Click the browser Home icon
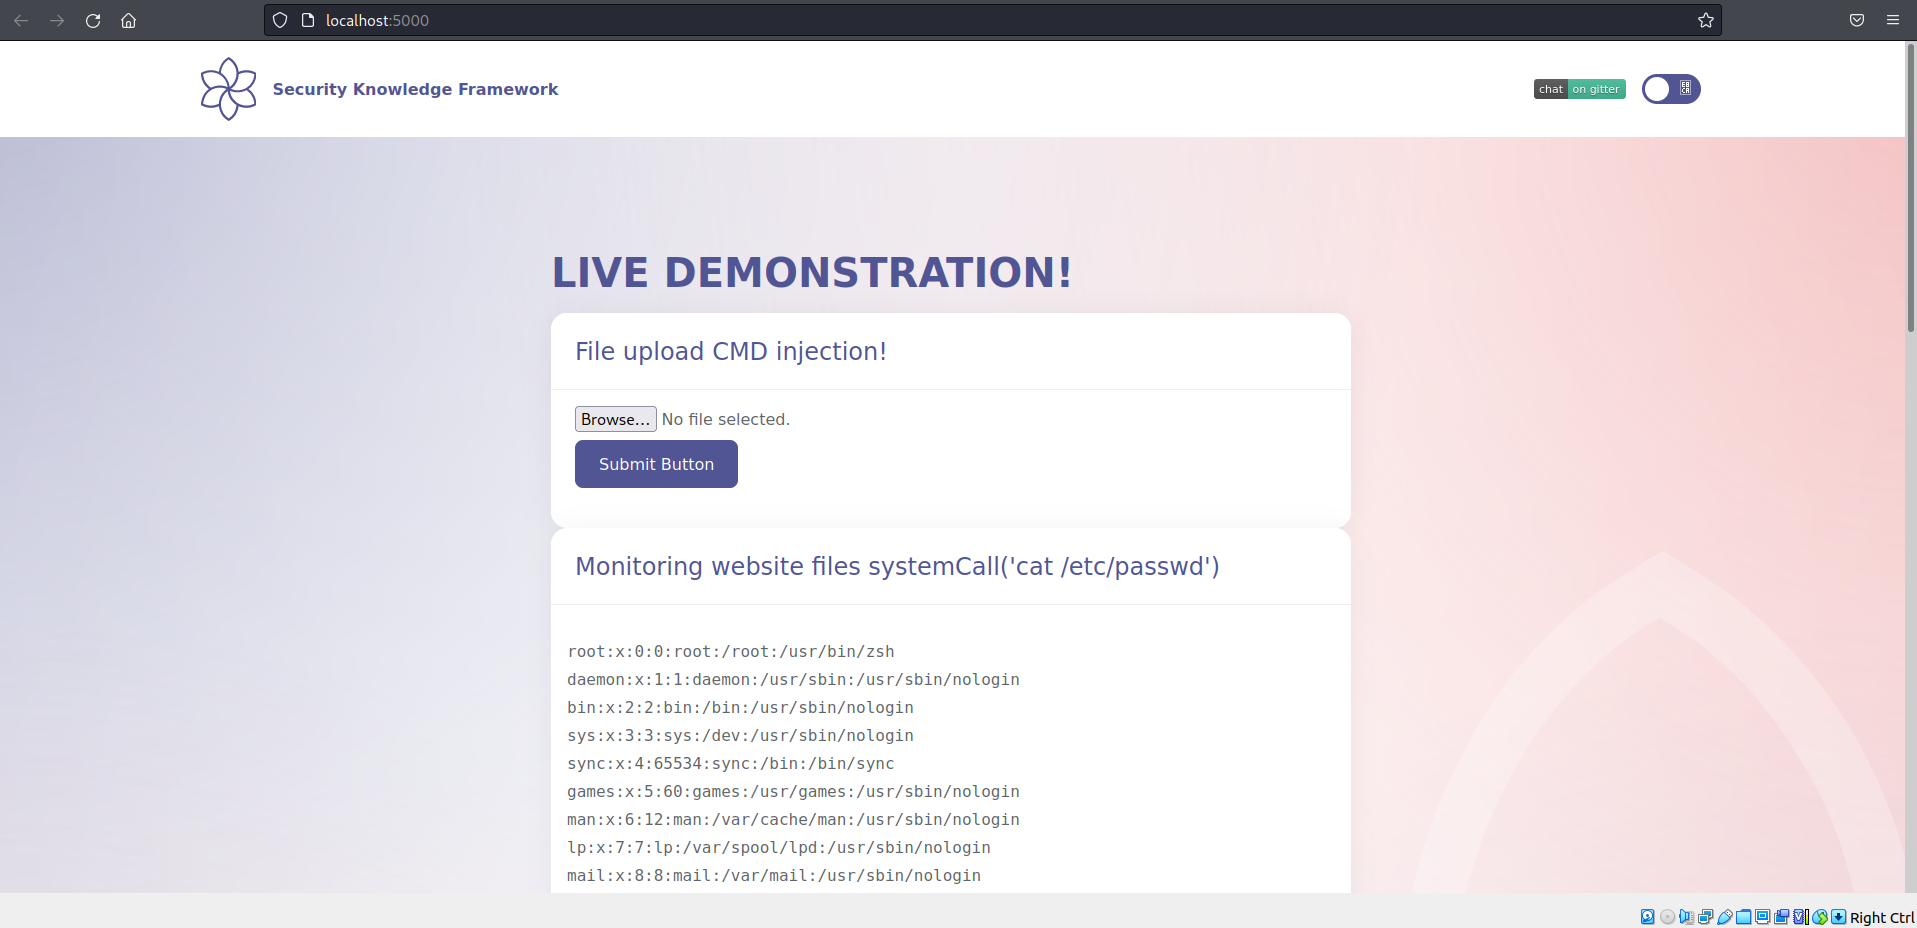The image size is (1917, 928). pyautogui.click(x=128, y=20)
